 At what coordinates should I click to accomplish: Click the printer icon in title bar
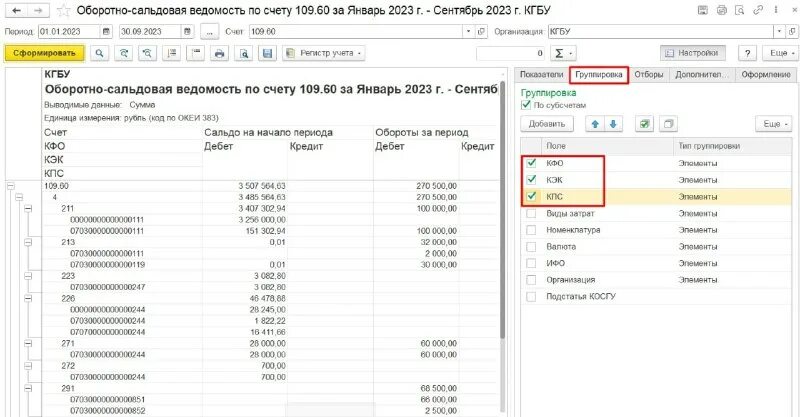[x=721, y=10]
